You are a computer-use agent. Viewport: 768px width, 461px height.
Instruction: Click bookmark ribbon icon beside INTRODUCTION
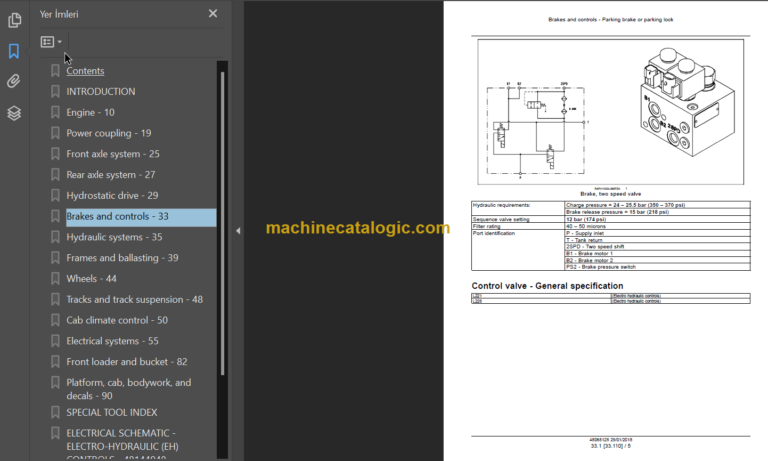pos(55,92)
